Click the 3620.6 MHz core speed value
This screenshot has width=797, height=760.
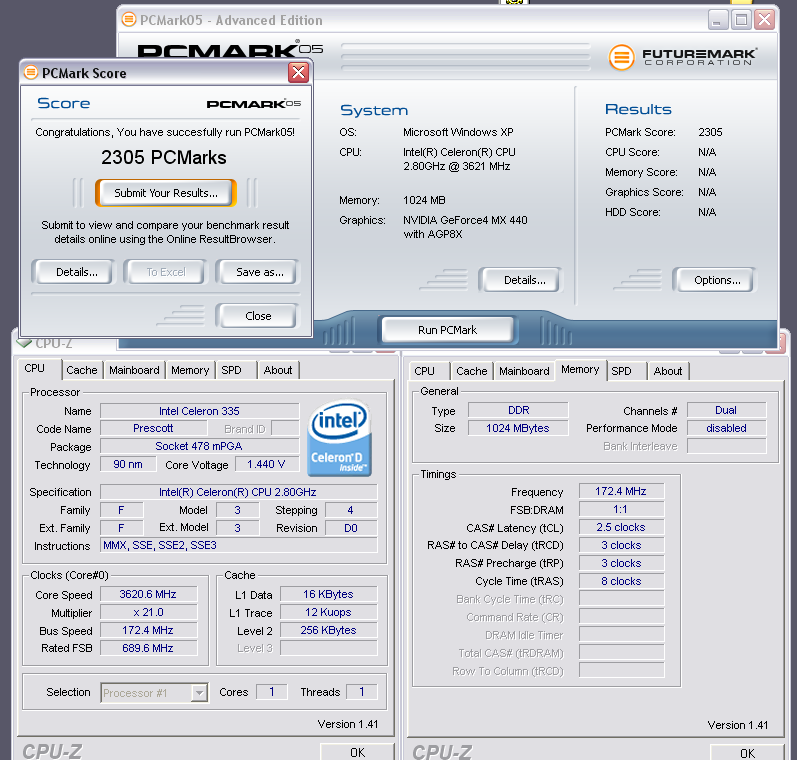[148, 594]
